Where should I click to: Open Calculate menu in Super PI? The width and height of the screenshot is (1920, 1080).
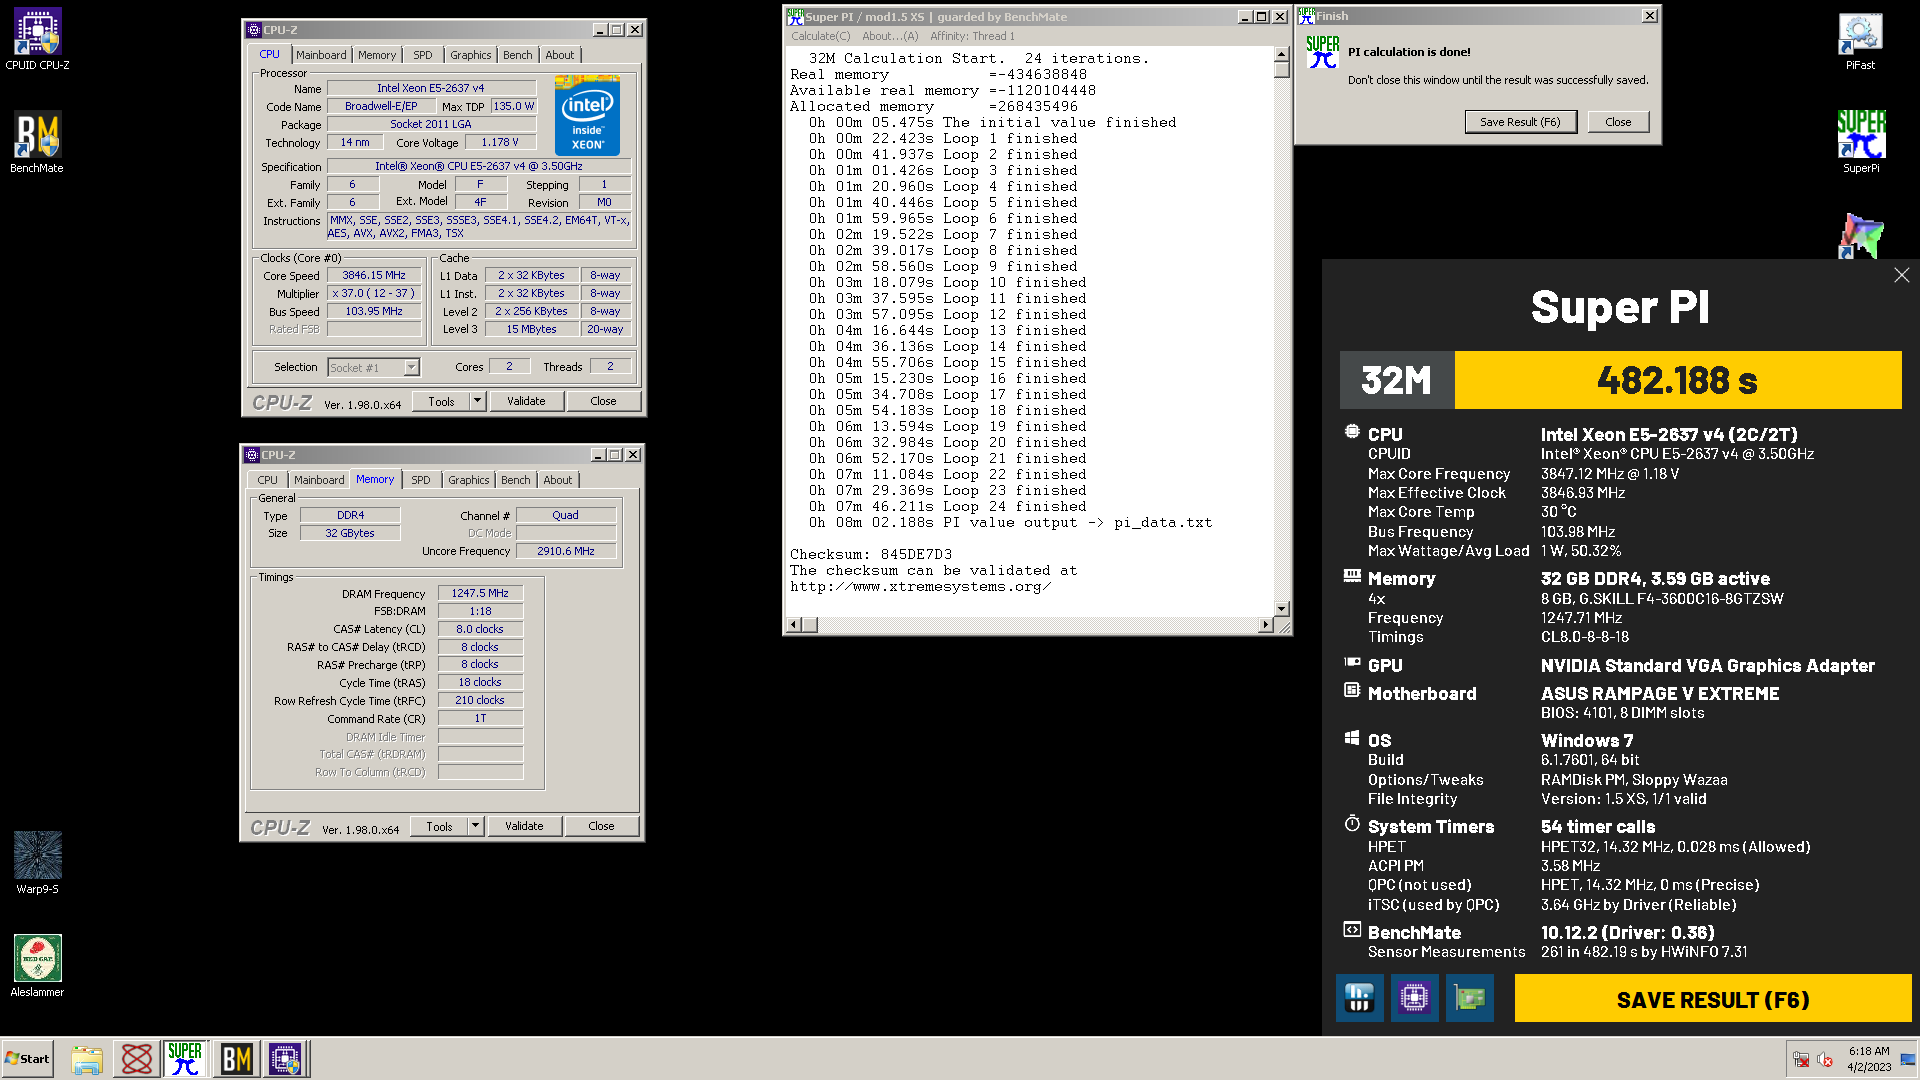point(820,36)
